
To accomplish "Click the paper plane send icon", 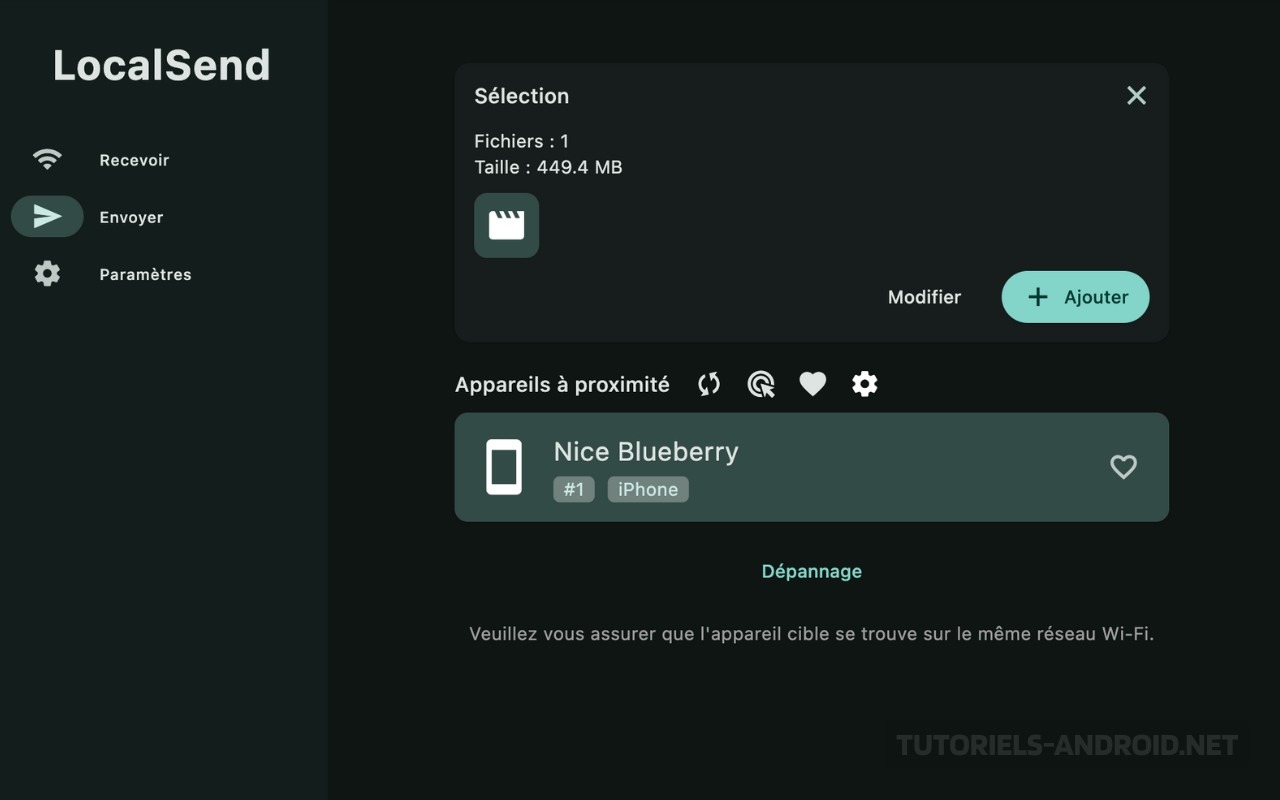I will [47, 216].
